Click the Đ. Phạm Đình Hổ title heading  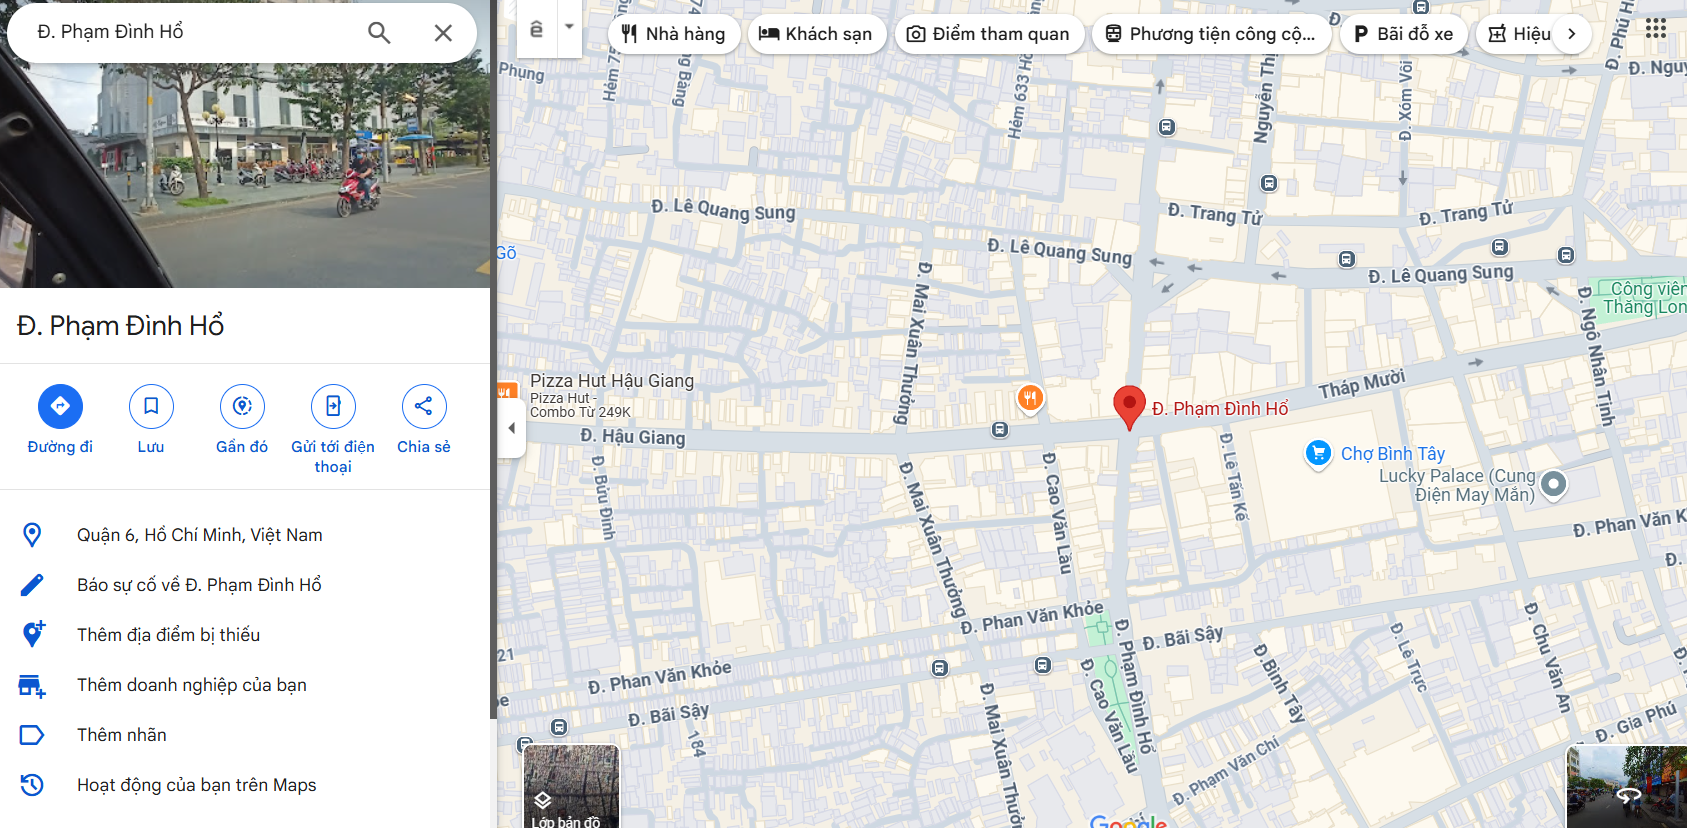coord(121,326)
